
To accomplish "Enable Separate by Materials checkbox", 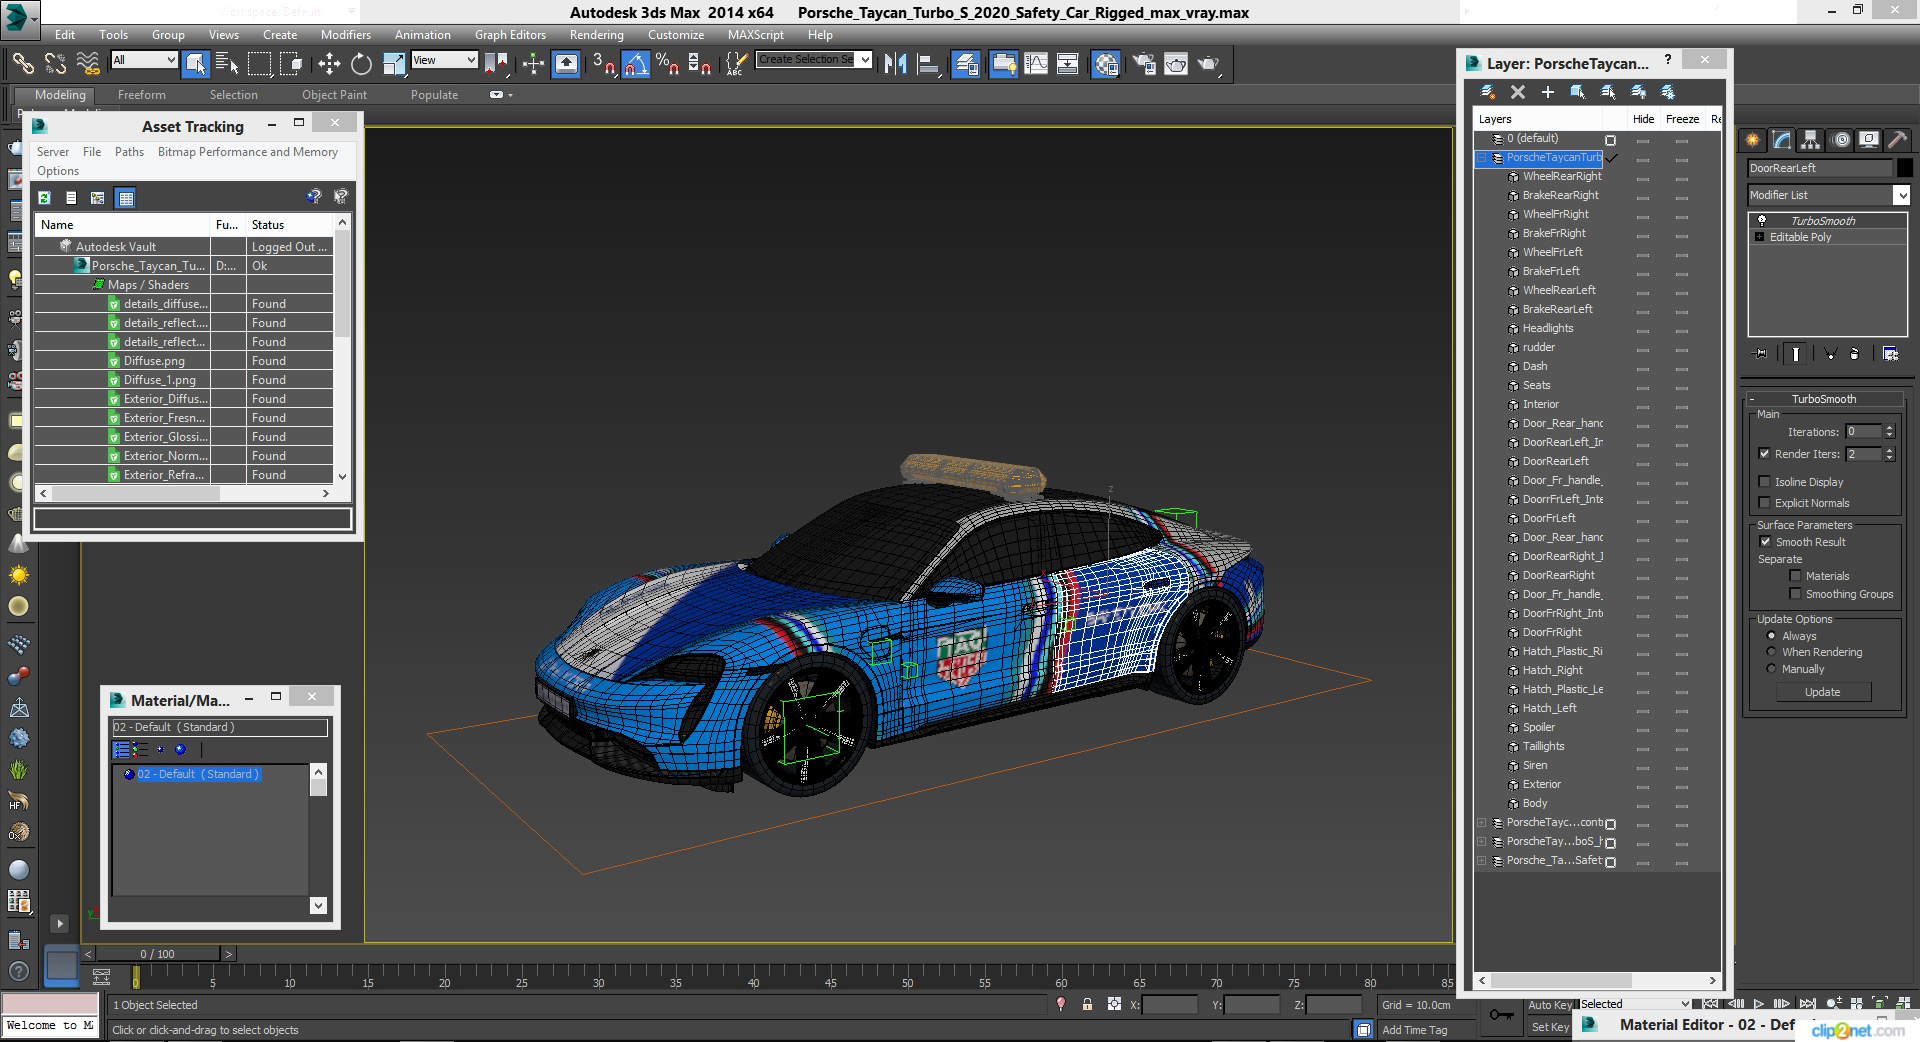I will 1795,576.
